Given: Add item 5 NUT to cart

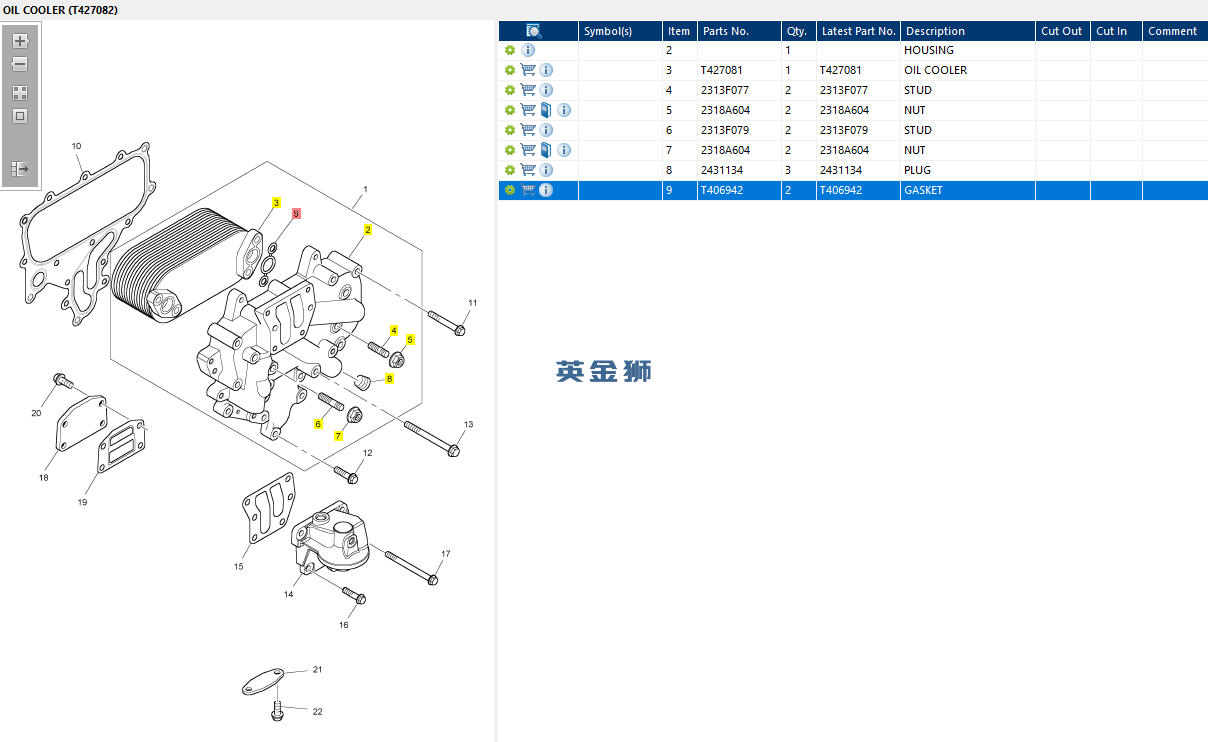Looking at the screenshot, I should [x=528, y=110].
